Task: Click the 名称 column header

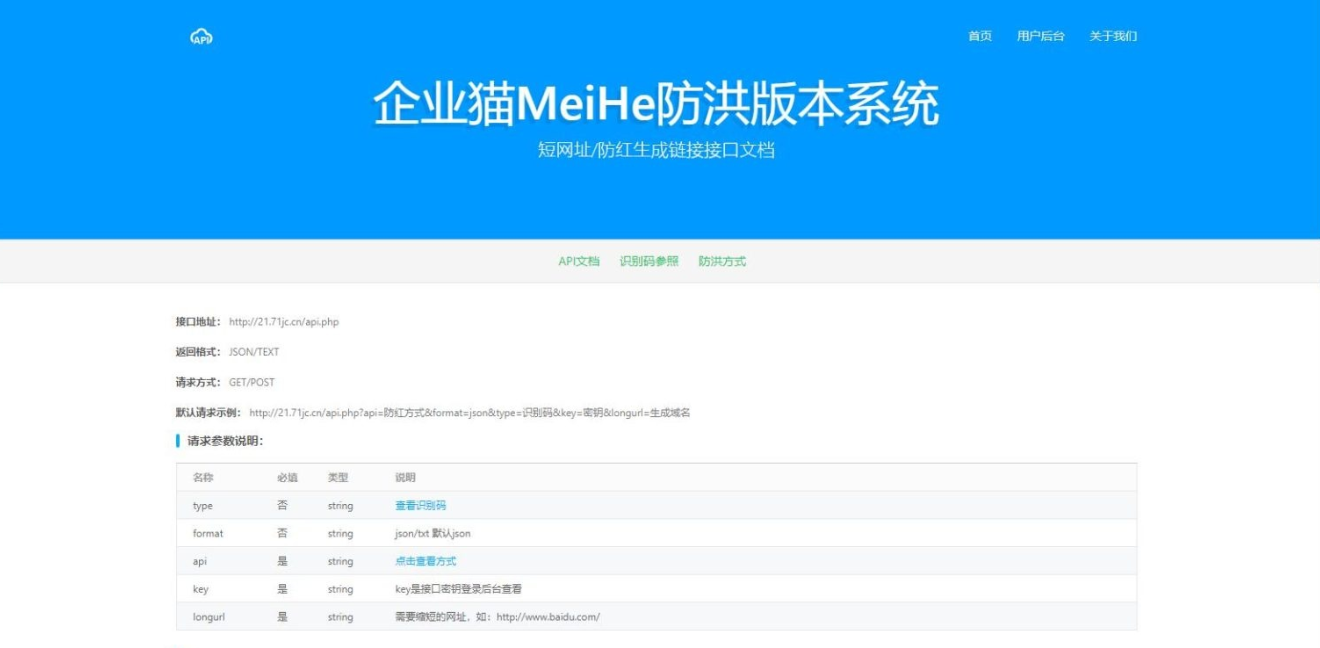Action: tap(203, 478)
